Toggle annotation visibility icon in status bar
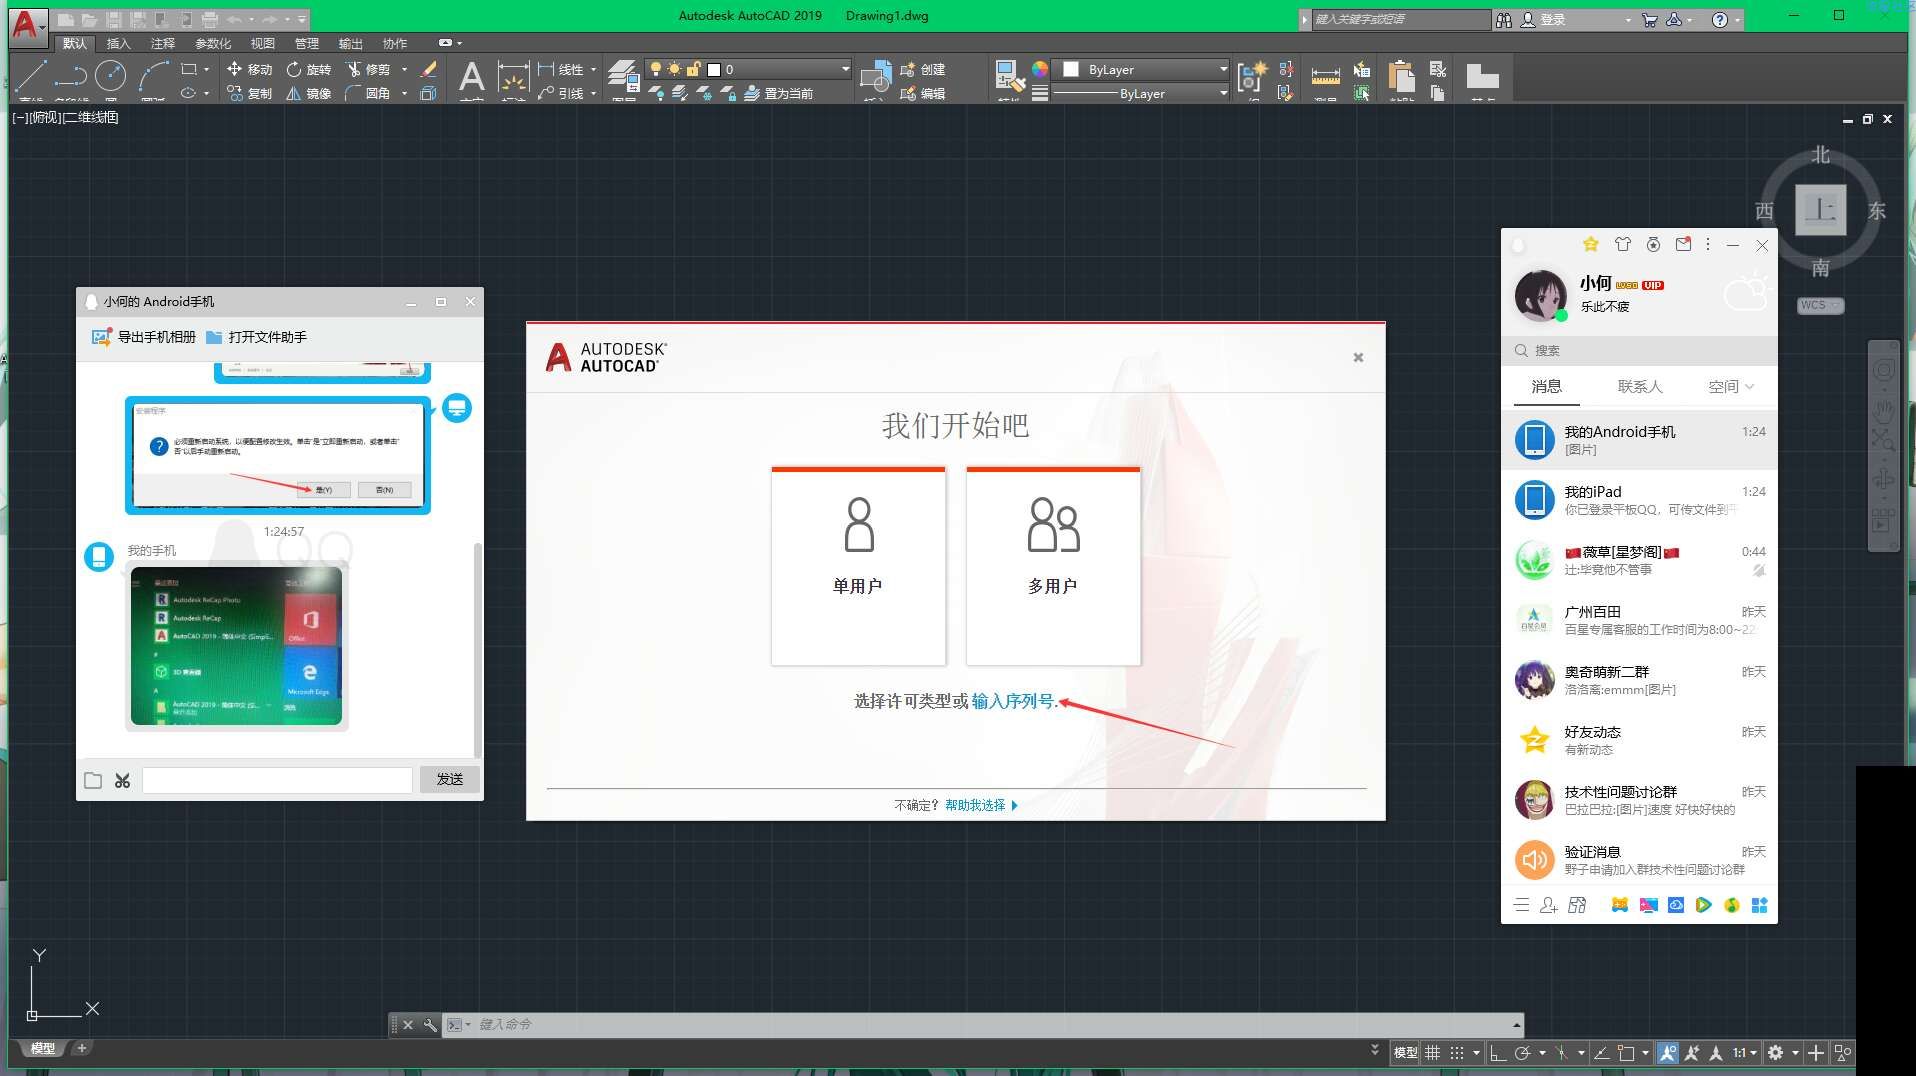This screenshot has height=1076, width=1916. [x=1667, y=1052]
